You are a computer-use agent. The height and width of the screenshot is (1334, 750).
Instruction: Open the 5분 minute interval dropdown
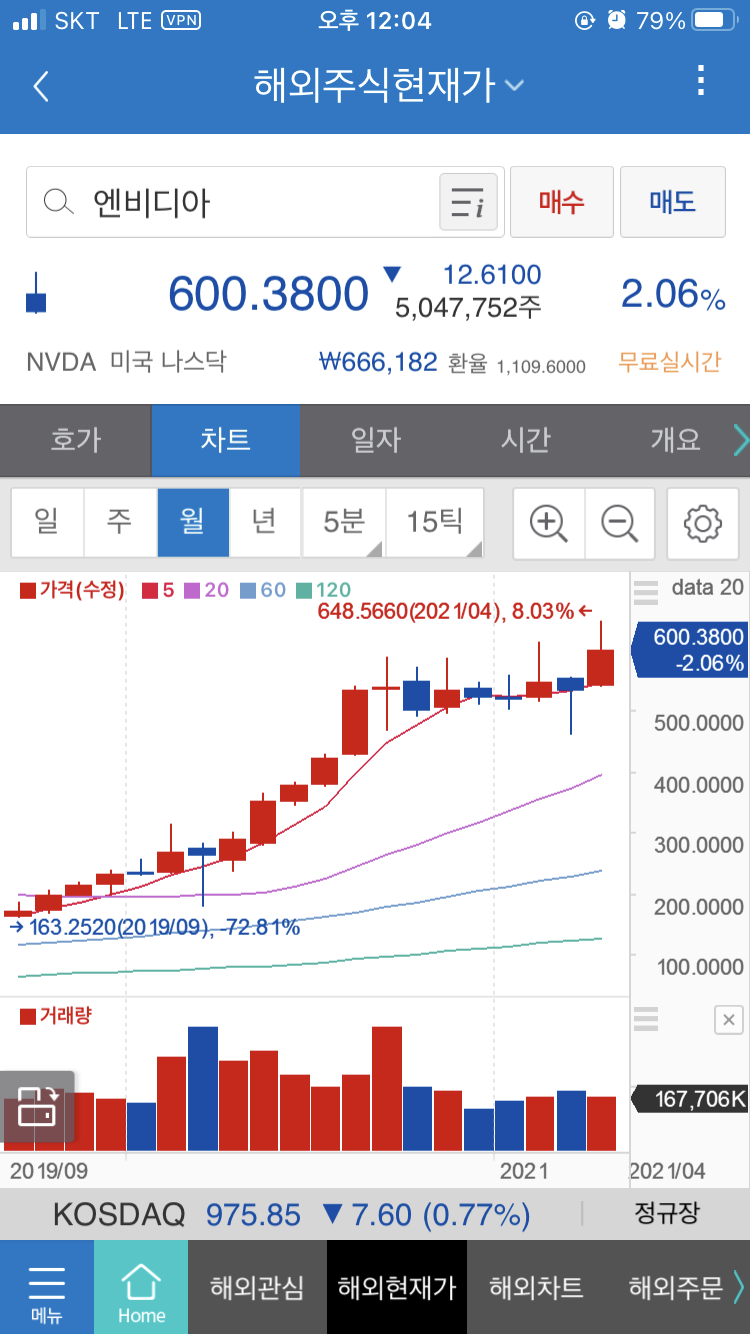344,522
